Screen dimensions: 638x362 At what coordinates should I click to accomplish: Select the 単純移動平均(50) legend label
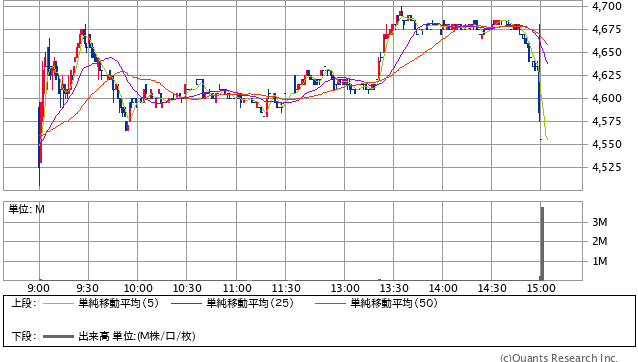click(394, 303)
